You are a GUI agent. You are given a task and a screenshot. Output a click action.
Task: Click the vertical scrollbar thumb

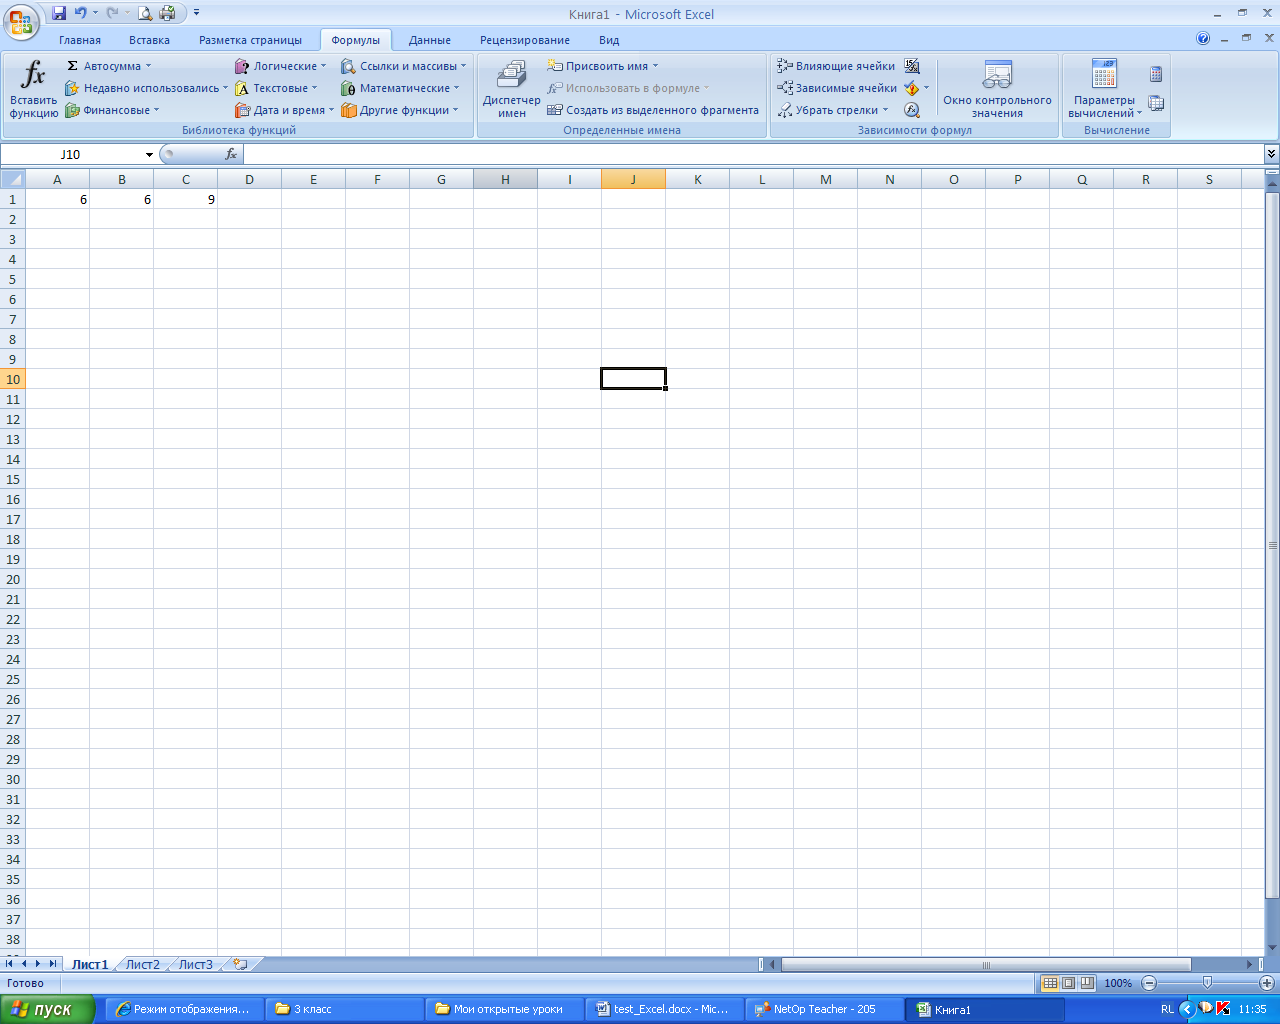pyautogui.click(x=1272, y=545)
